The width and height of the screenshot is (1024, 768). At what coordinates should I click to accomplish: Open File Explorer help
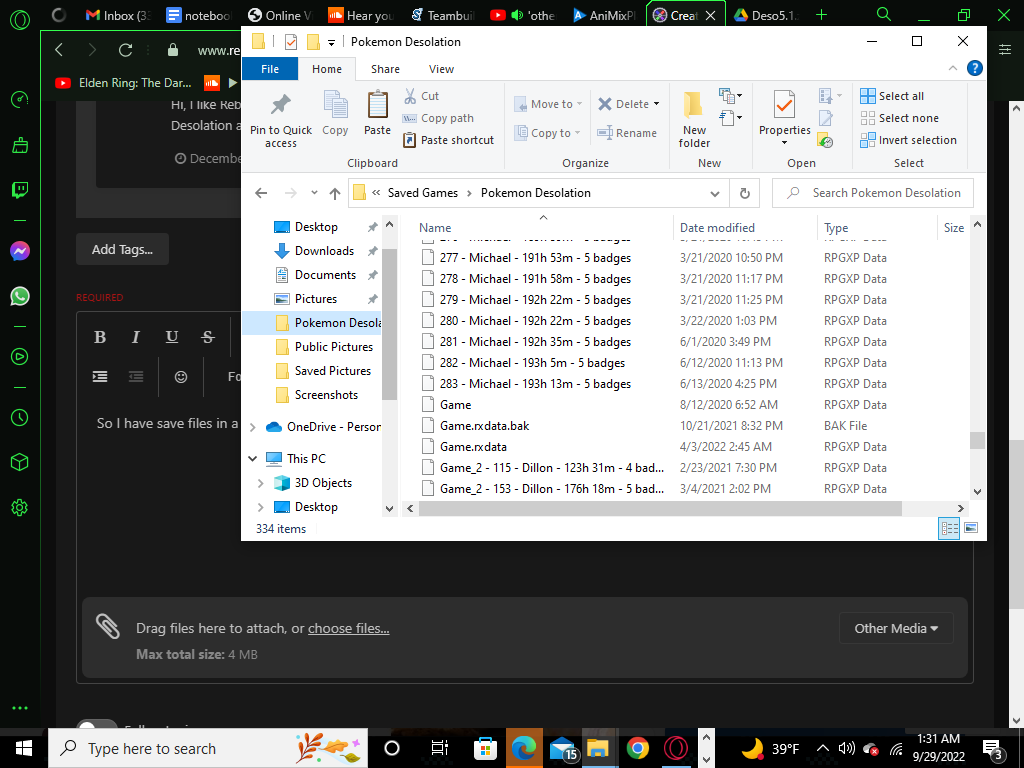[974, 68]
